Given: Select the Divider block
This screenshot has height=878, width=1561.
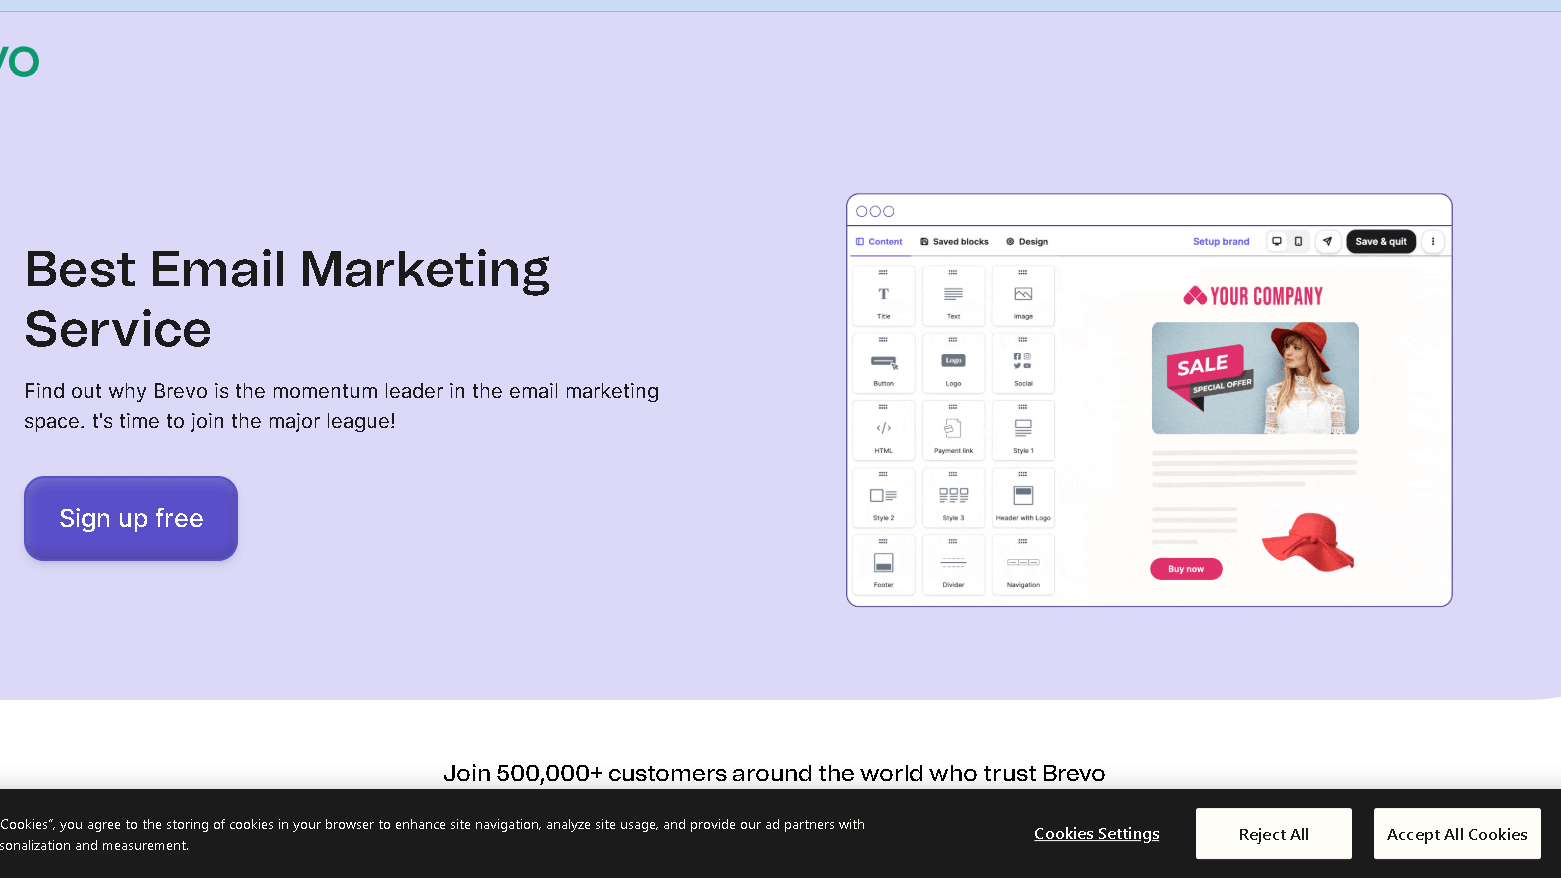Looking at the screenshot, I should click(x=953, y=563).
